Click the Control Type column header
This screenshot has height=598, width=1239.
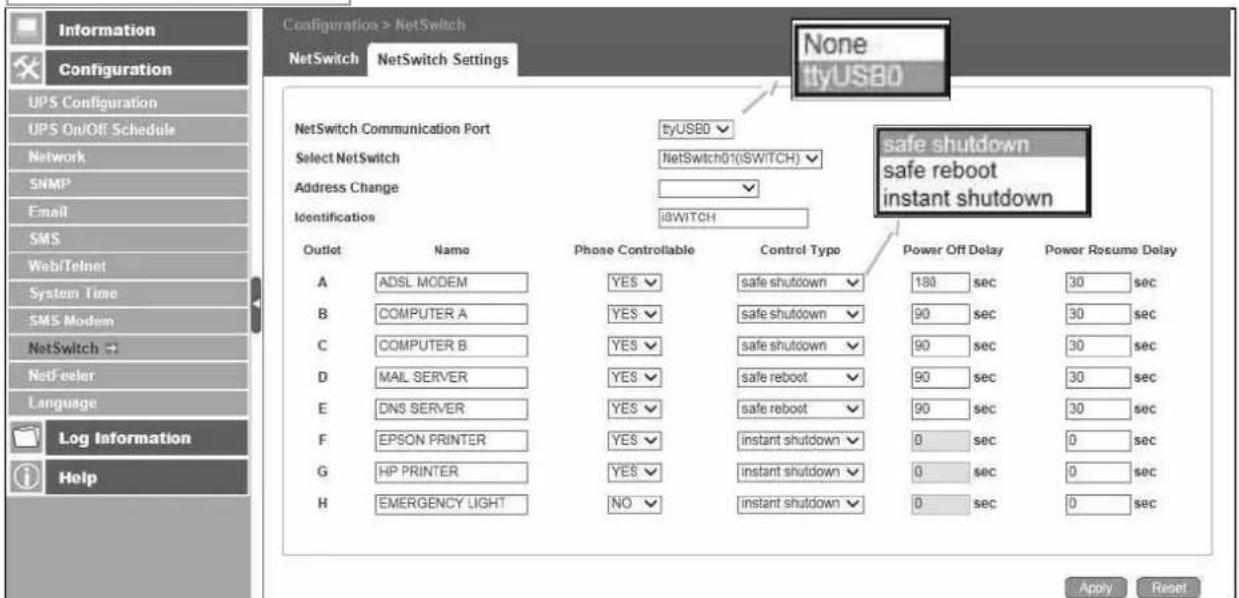coord(799,249)
